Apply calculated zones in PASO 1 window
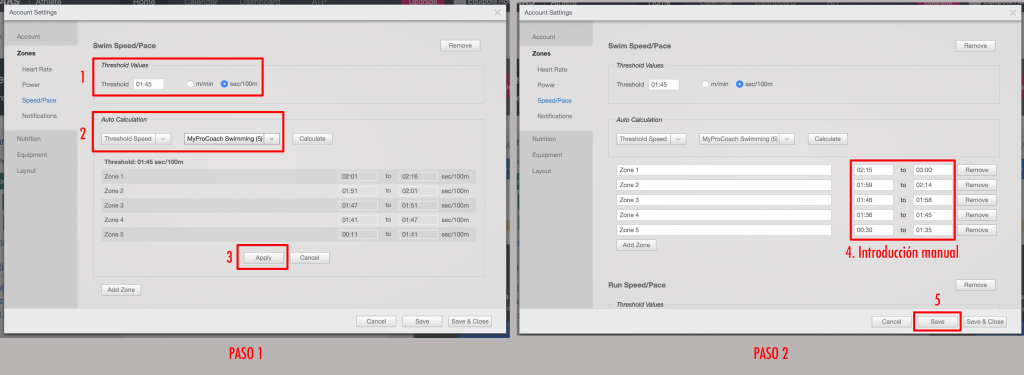This screenshot has width=1024, height=375. click(x=263, y=258)
